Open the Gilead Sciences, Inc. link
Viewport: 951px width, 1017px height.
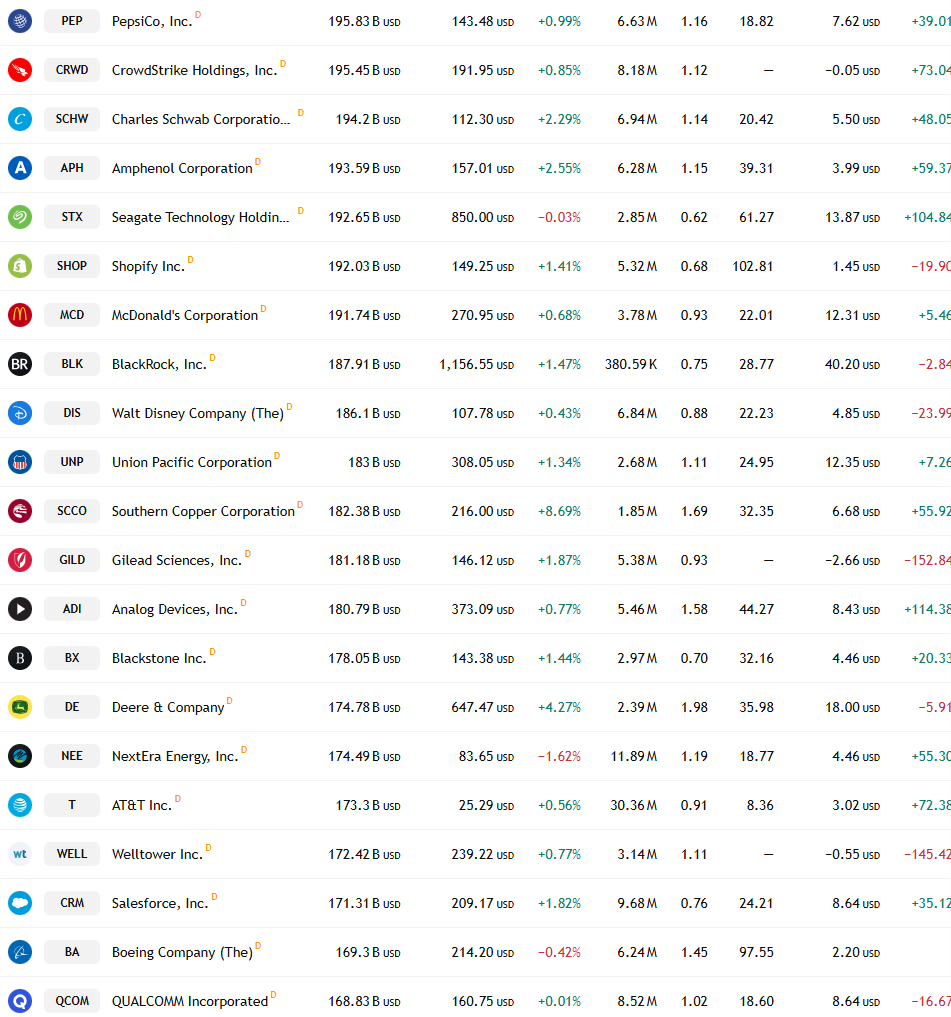177,560
